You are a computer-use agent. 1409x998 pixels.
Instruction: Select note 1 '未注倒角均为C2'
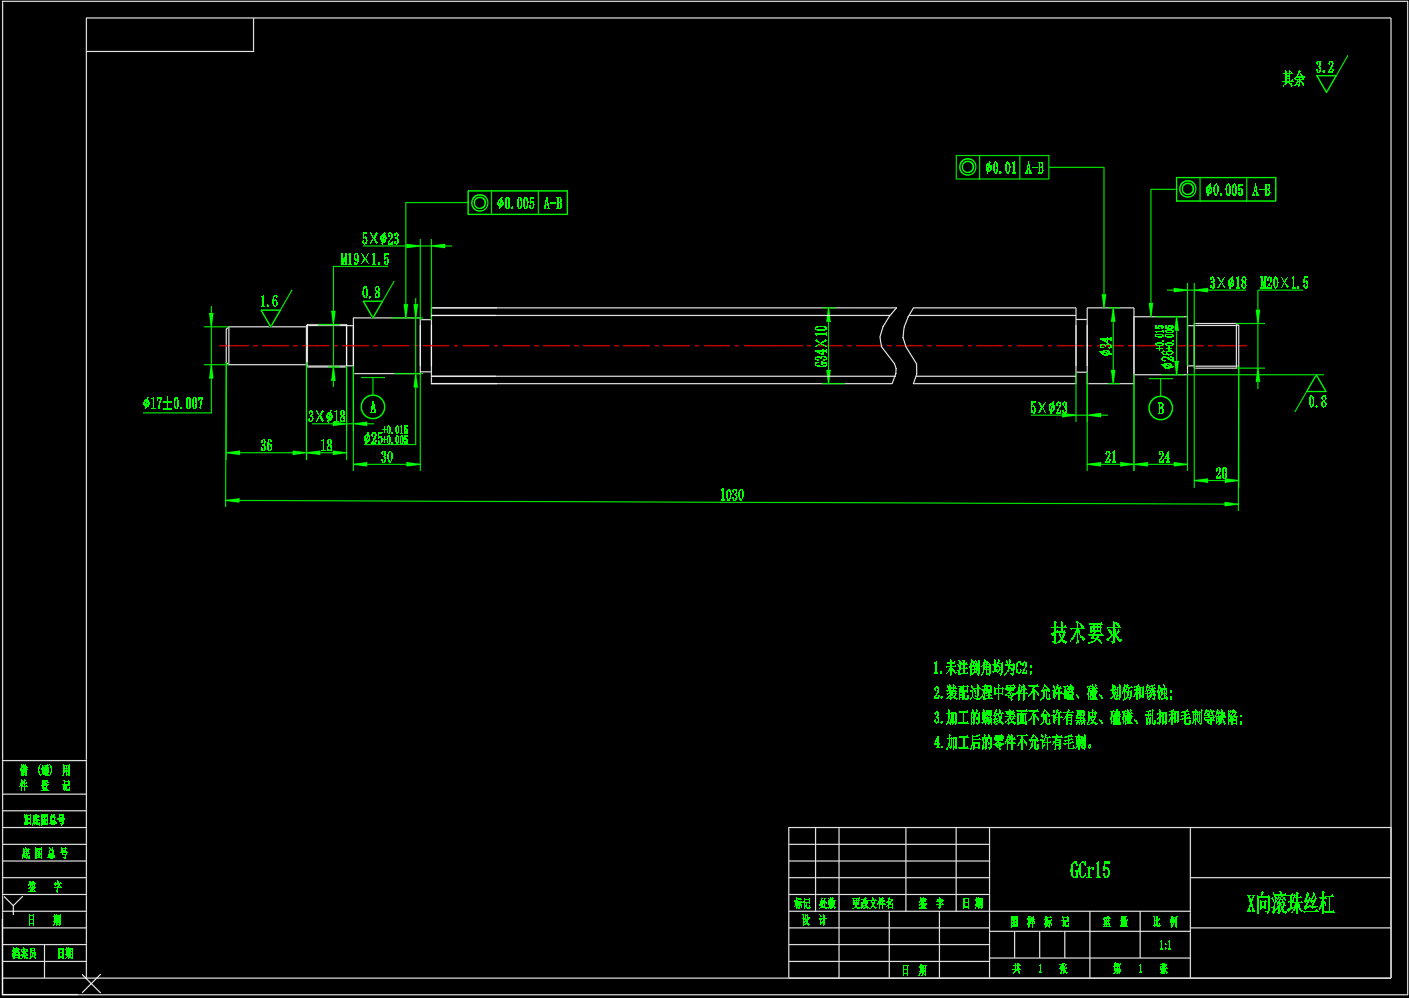point(983,668)
